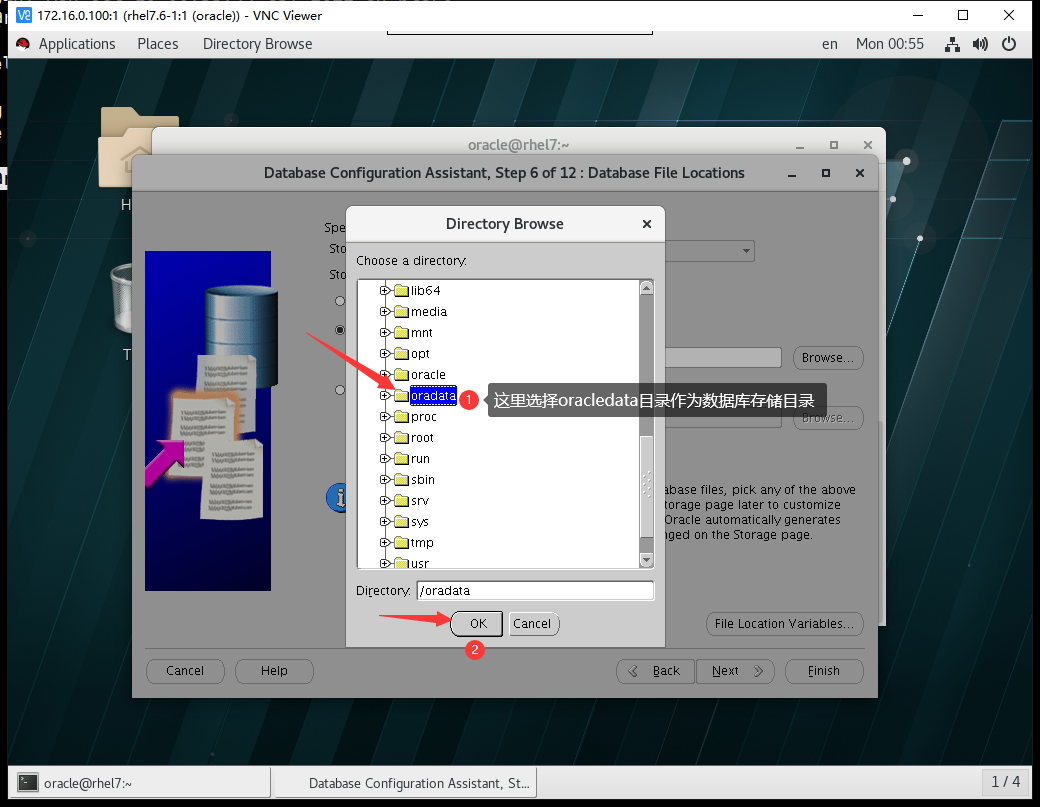Click the Directory path input field

click(x=535, y=591)
